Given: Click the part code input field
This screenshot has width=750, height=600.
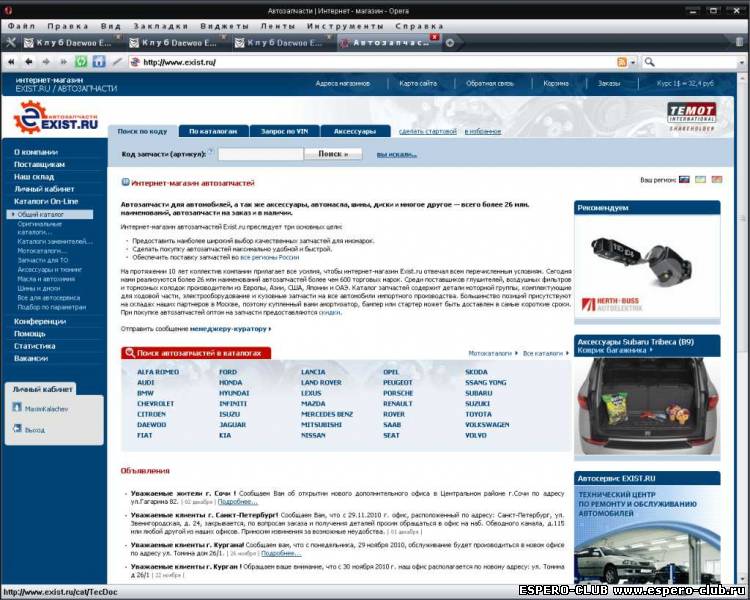Looking at the screenshot, I should [261, 154].
